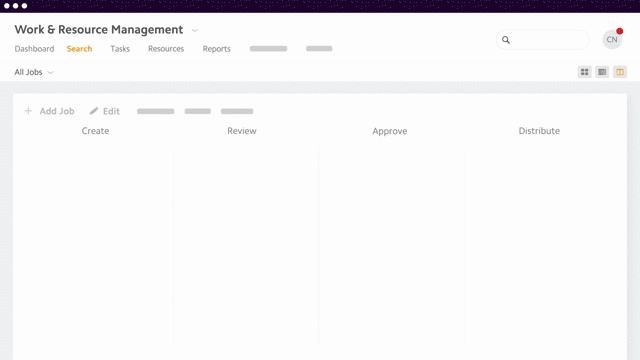The width and height of the screenshot is (640, 360).
Task: Expand the Work & Resource Management chevron
Action: [195, 30]
